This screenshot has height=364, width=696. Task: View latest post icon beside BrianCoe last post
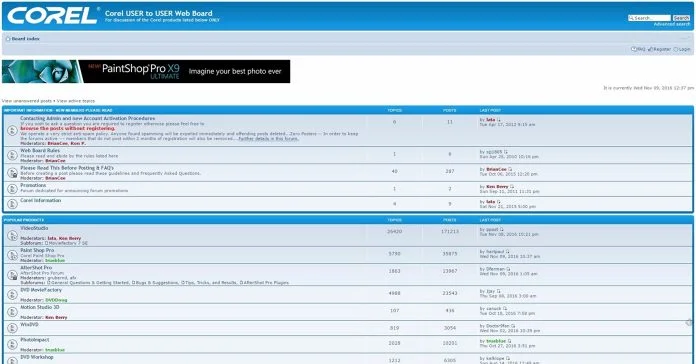pos(510,169)
